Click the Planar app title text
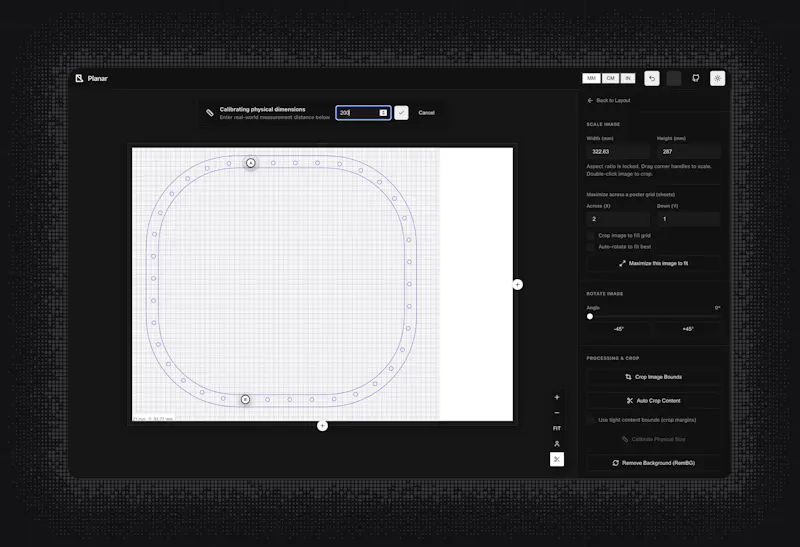The image size is (800, 547). coord(97,79)
